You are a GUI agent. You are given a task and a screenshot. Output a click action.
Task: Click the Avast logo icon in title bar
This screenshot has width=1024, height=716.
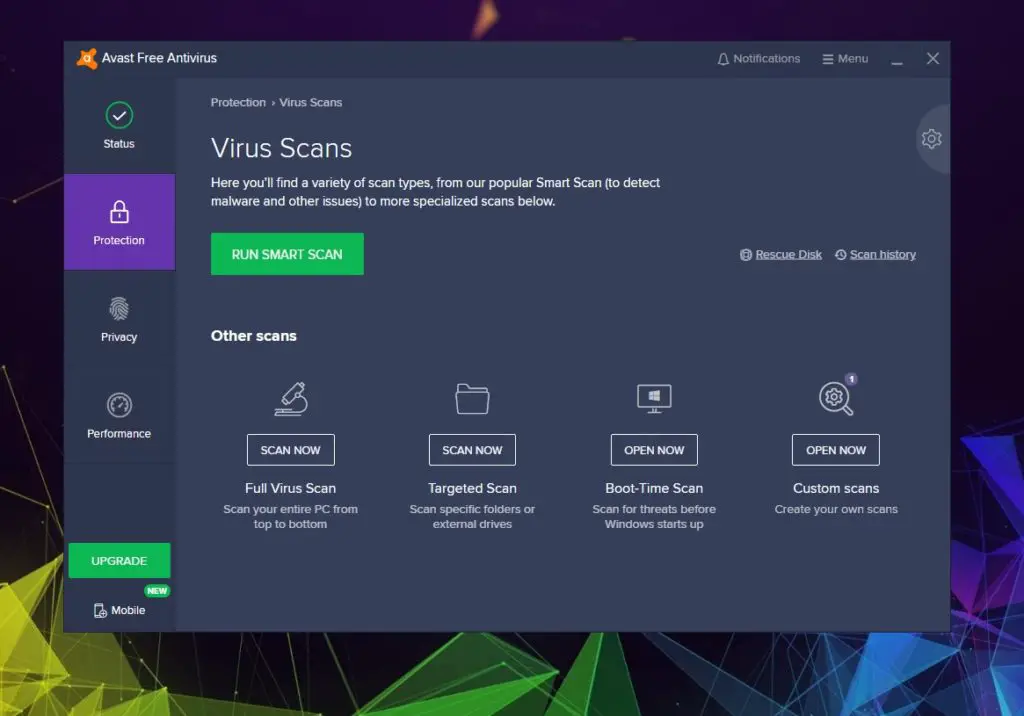coord(87,59)
